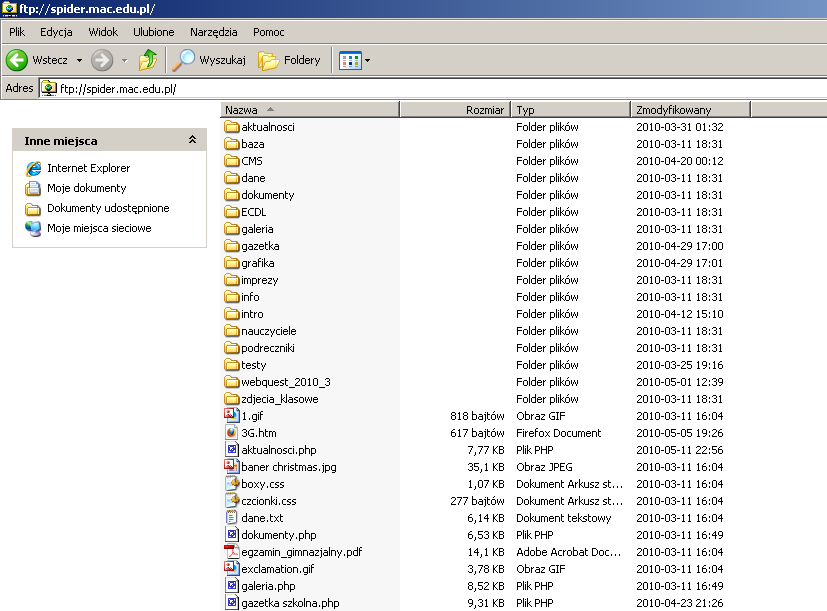The width and height of the screenshot is (827, 611).
Task: Sort by the Rozmiar column header
Action: point(455,110)
